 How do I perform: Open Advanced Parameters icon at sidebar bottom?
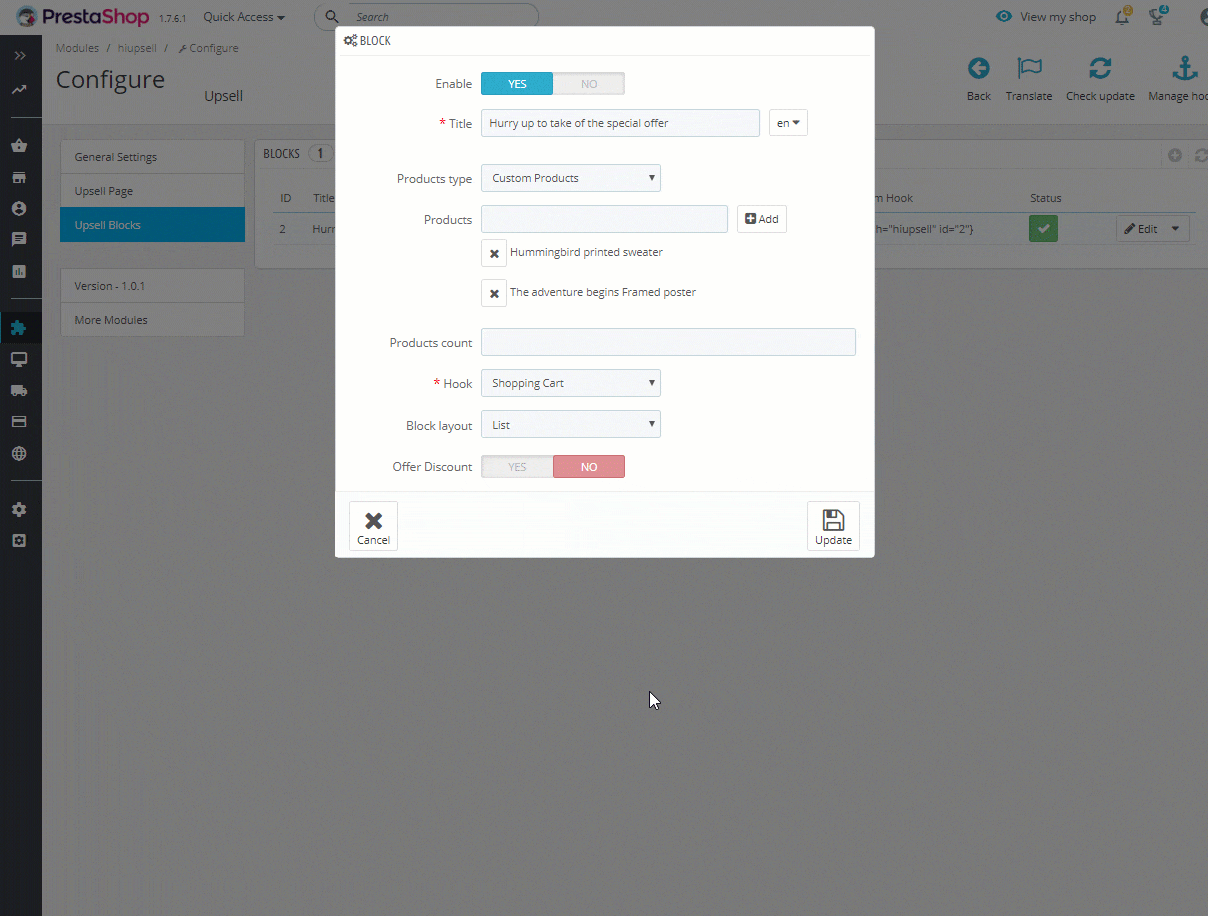coord(19,541)
